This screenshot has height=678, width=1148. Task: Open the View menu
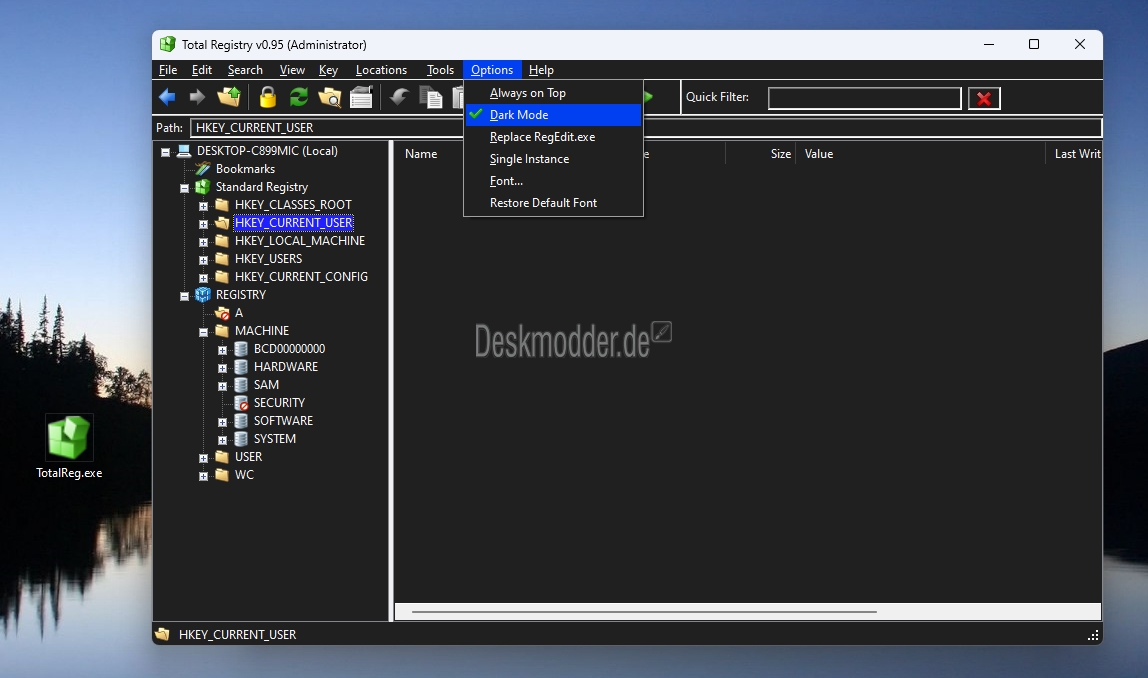[292, 70]
